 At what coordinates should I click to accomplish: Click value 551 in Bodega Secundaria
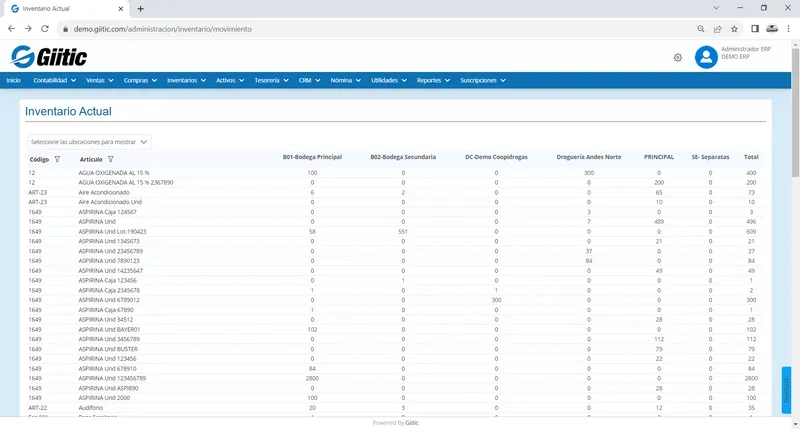(x=403, y=232)
